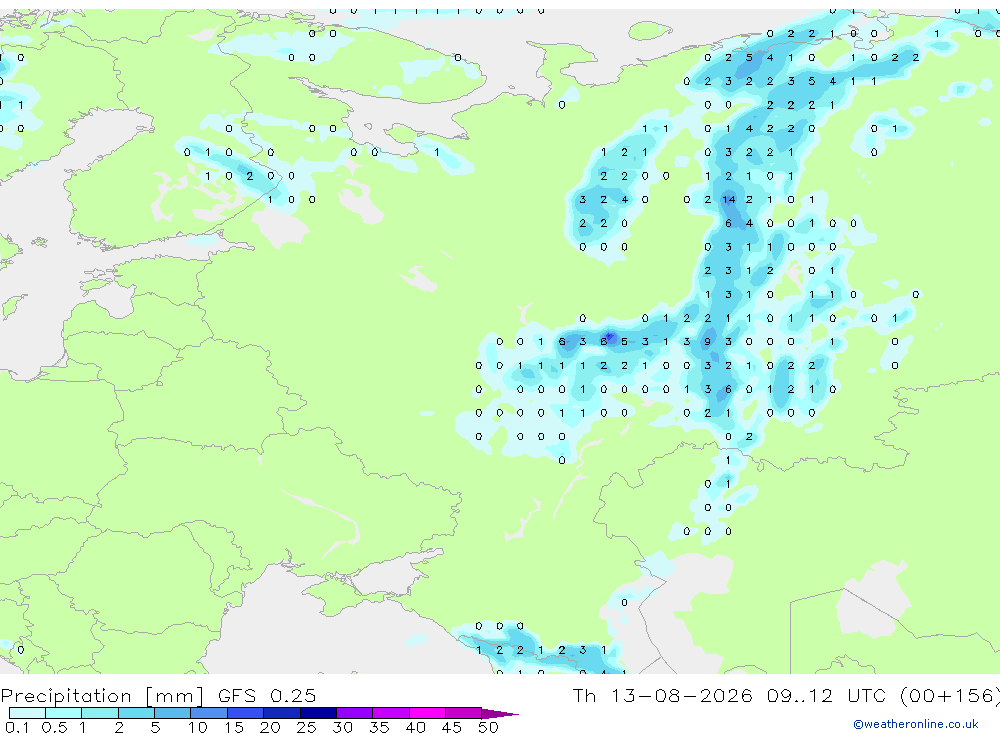
Task: Click the '45' legend scale label
Action: (x=452, y=727)
